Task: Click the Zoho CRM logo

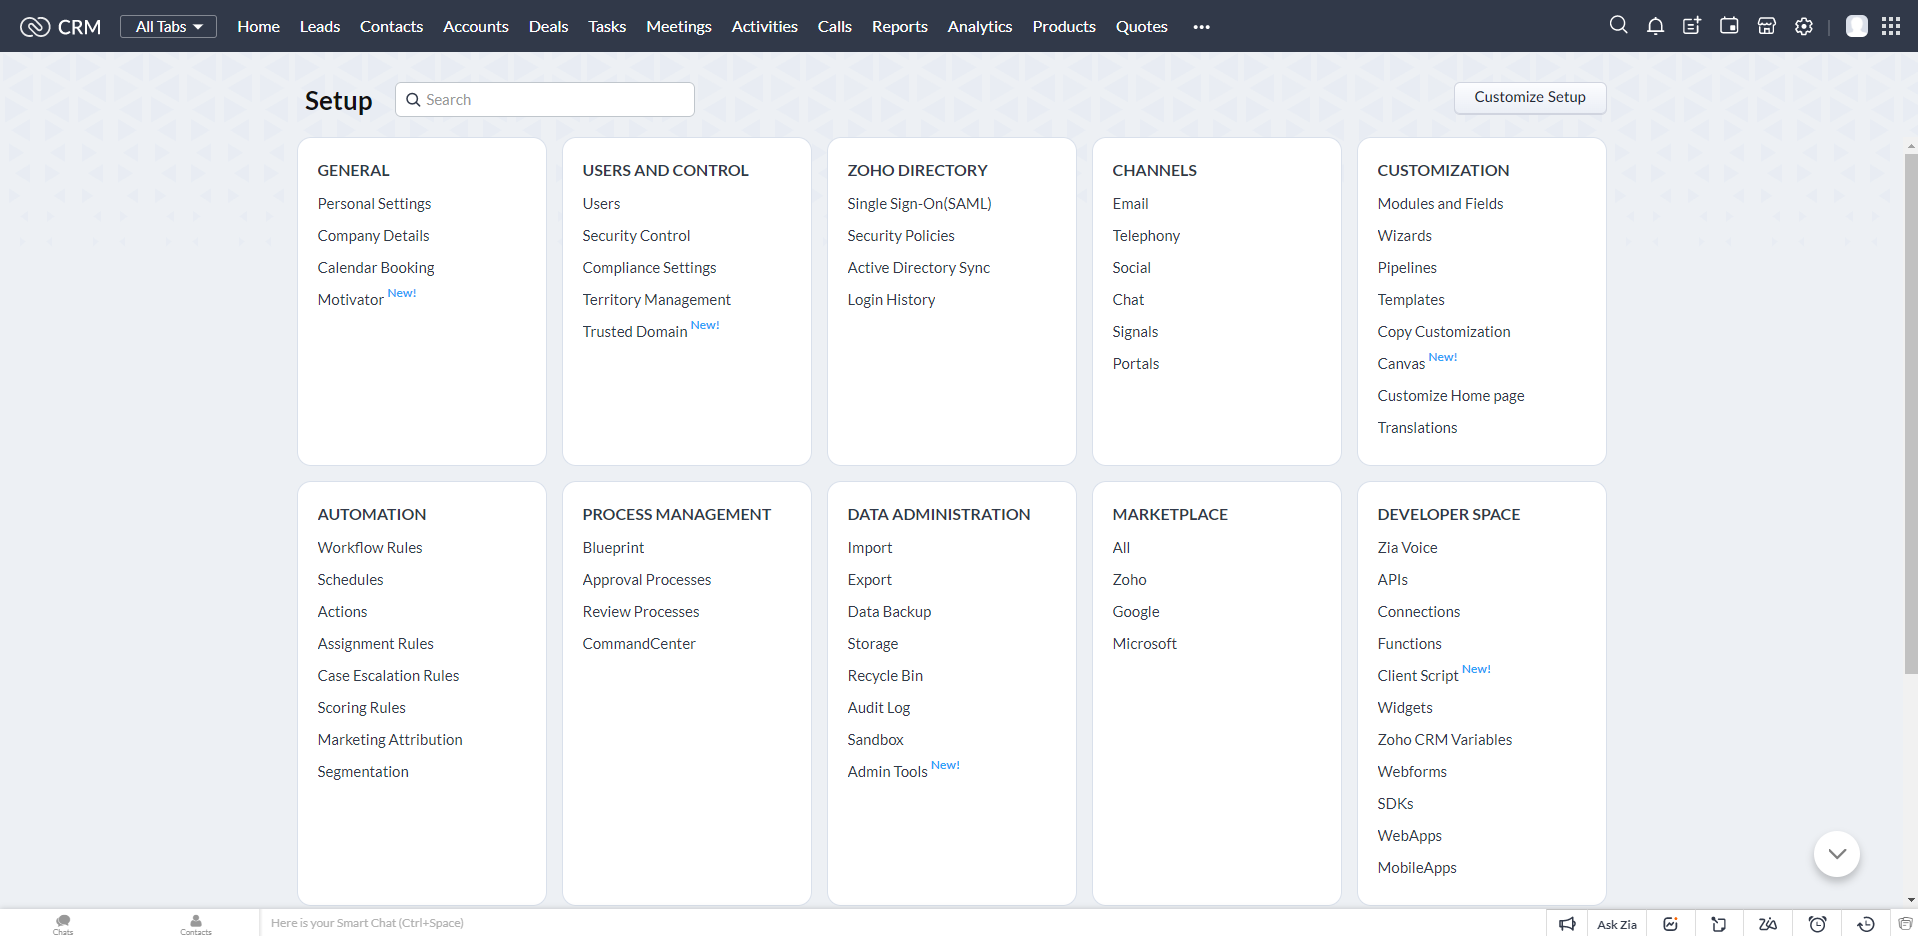Action: coord(61,26)
